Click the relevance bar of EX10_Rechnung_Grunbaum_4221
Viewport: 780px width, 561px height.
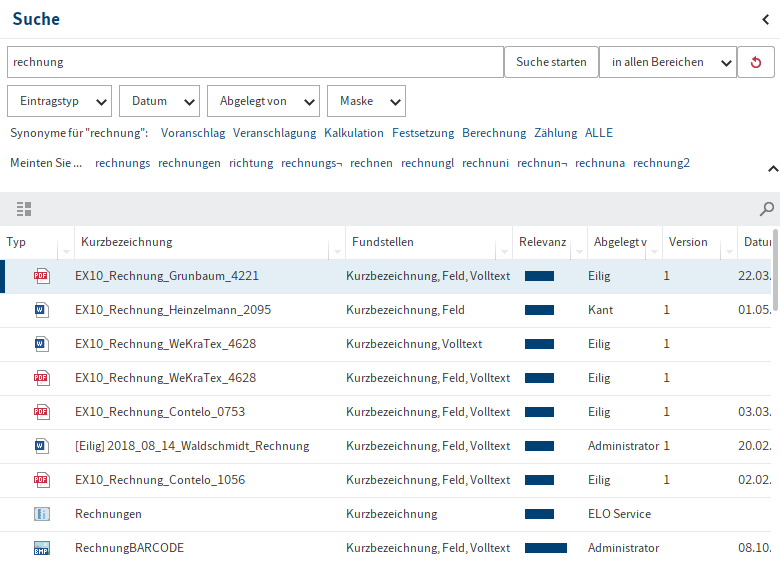539,276
